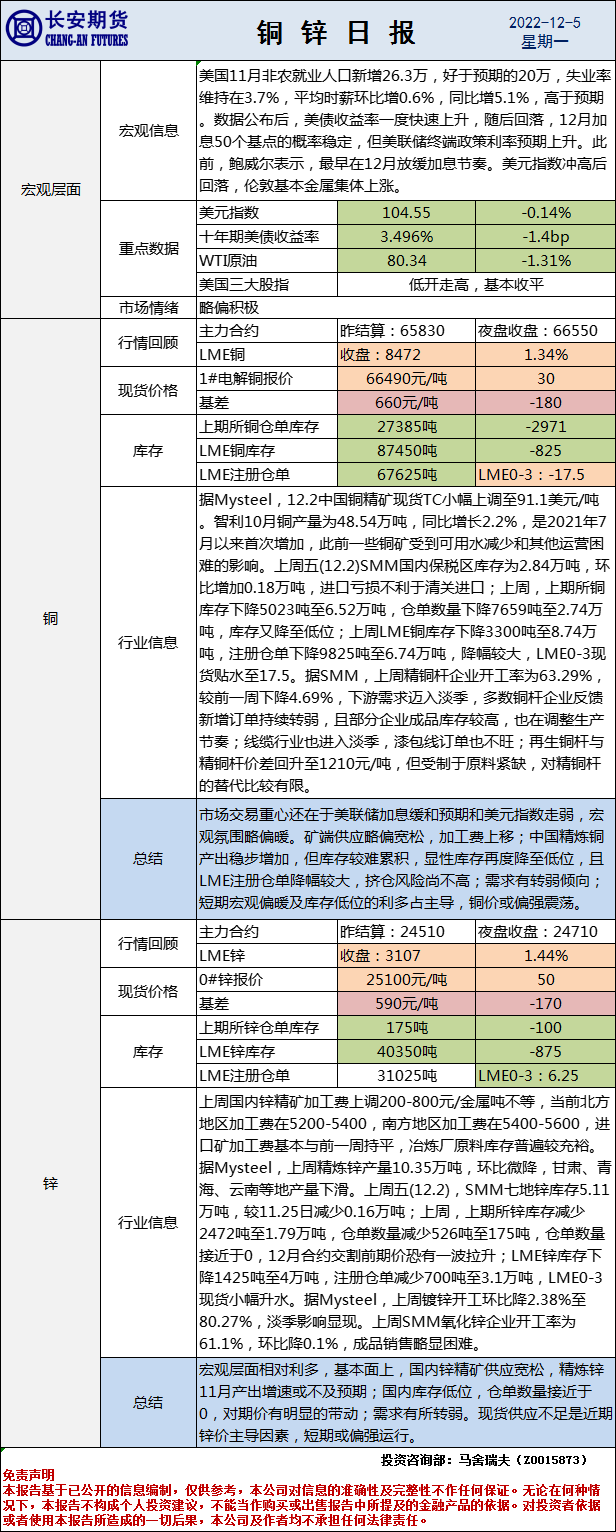Click the -875 change cell
Screen dimensions: 616x1532
(x=545, y=1051)
